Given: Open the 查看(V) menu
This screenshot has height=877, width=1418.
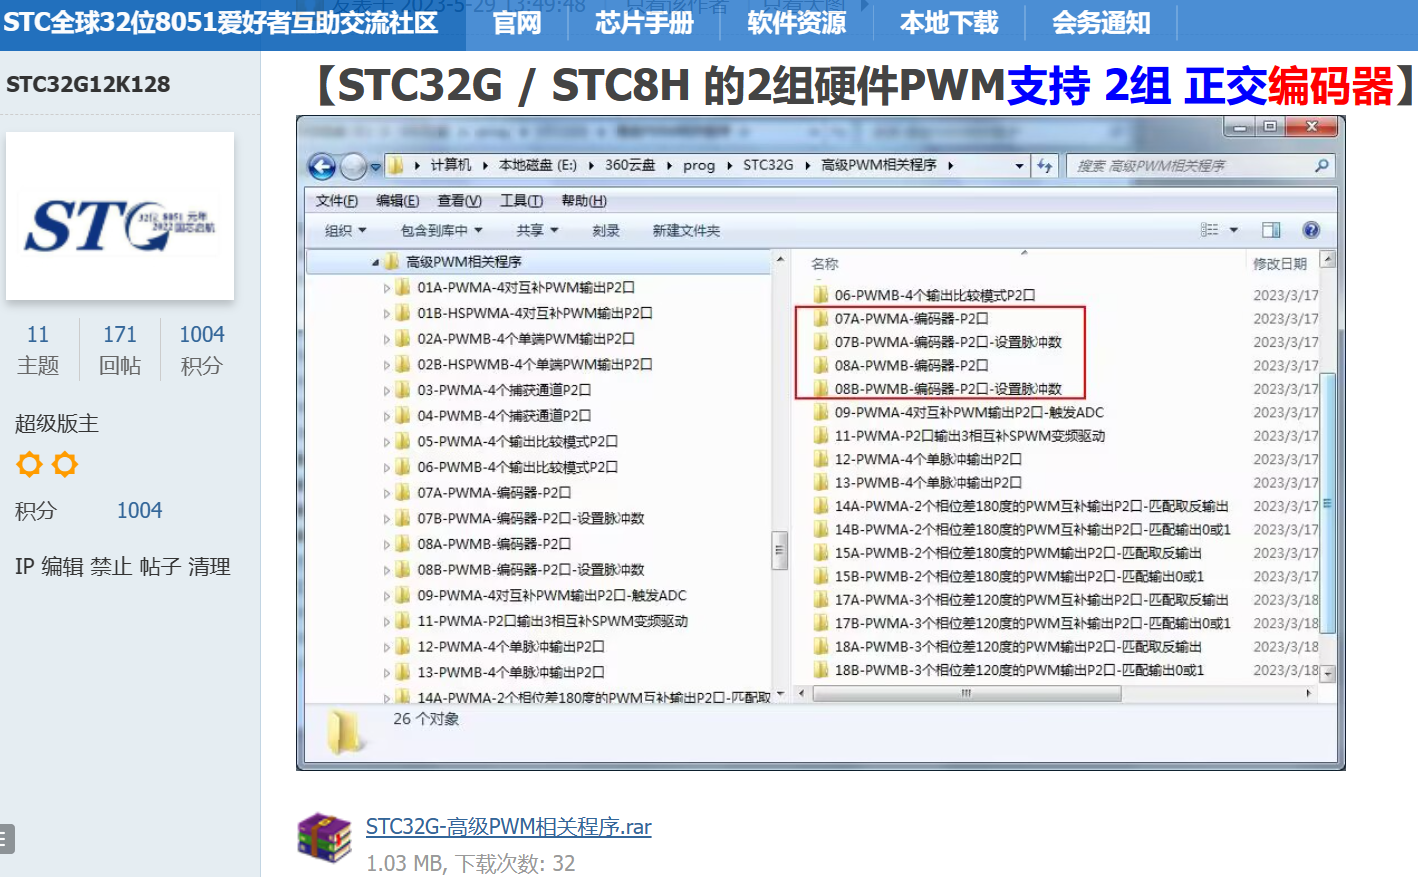Looking at the screenshot, I should pyautogui.click(x=459, y=201).
